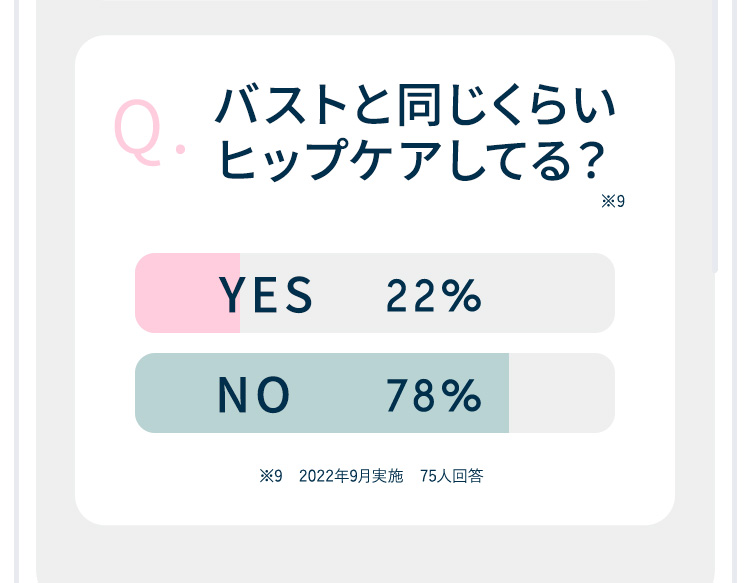Click the footnote 2022年9月実施 text

click(x=351, y=476)
